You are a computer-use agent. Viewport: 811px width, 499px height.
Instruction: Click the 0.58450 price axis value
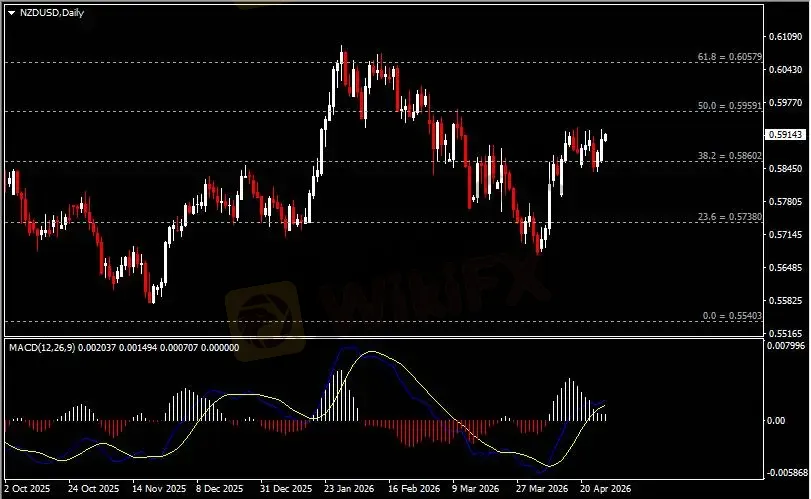pos(785,169)
